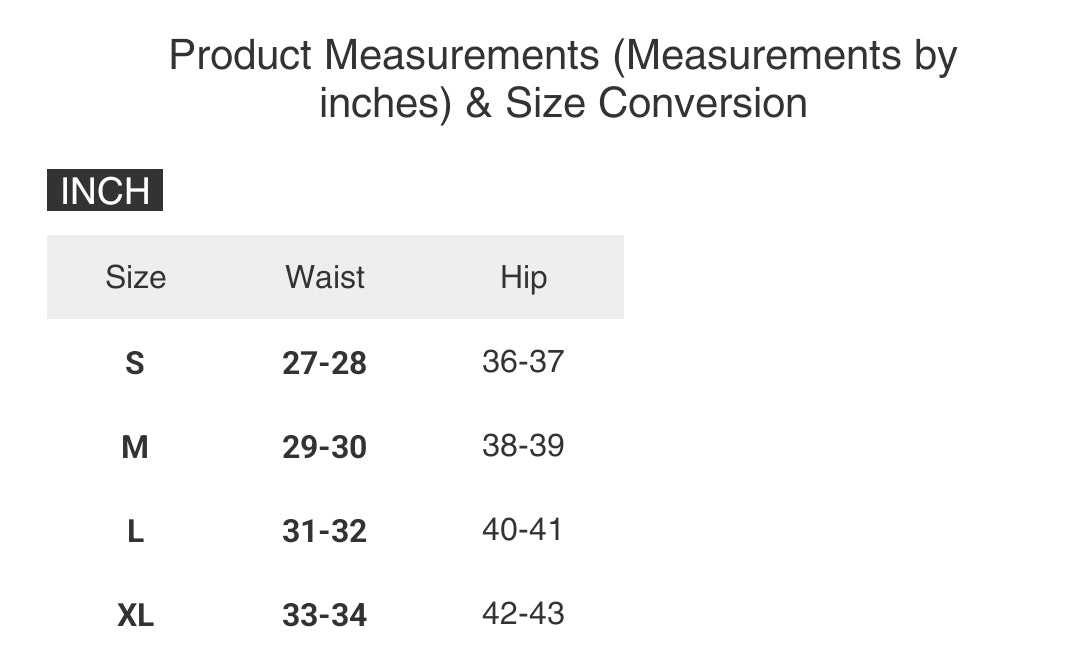Select the XL size row label
The width and height of the screenshot is (1079, 659).
tap(135, 615)
